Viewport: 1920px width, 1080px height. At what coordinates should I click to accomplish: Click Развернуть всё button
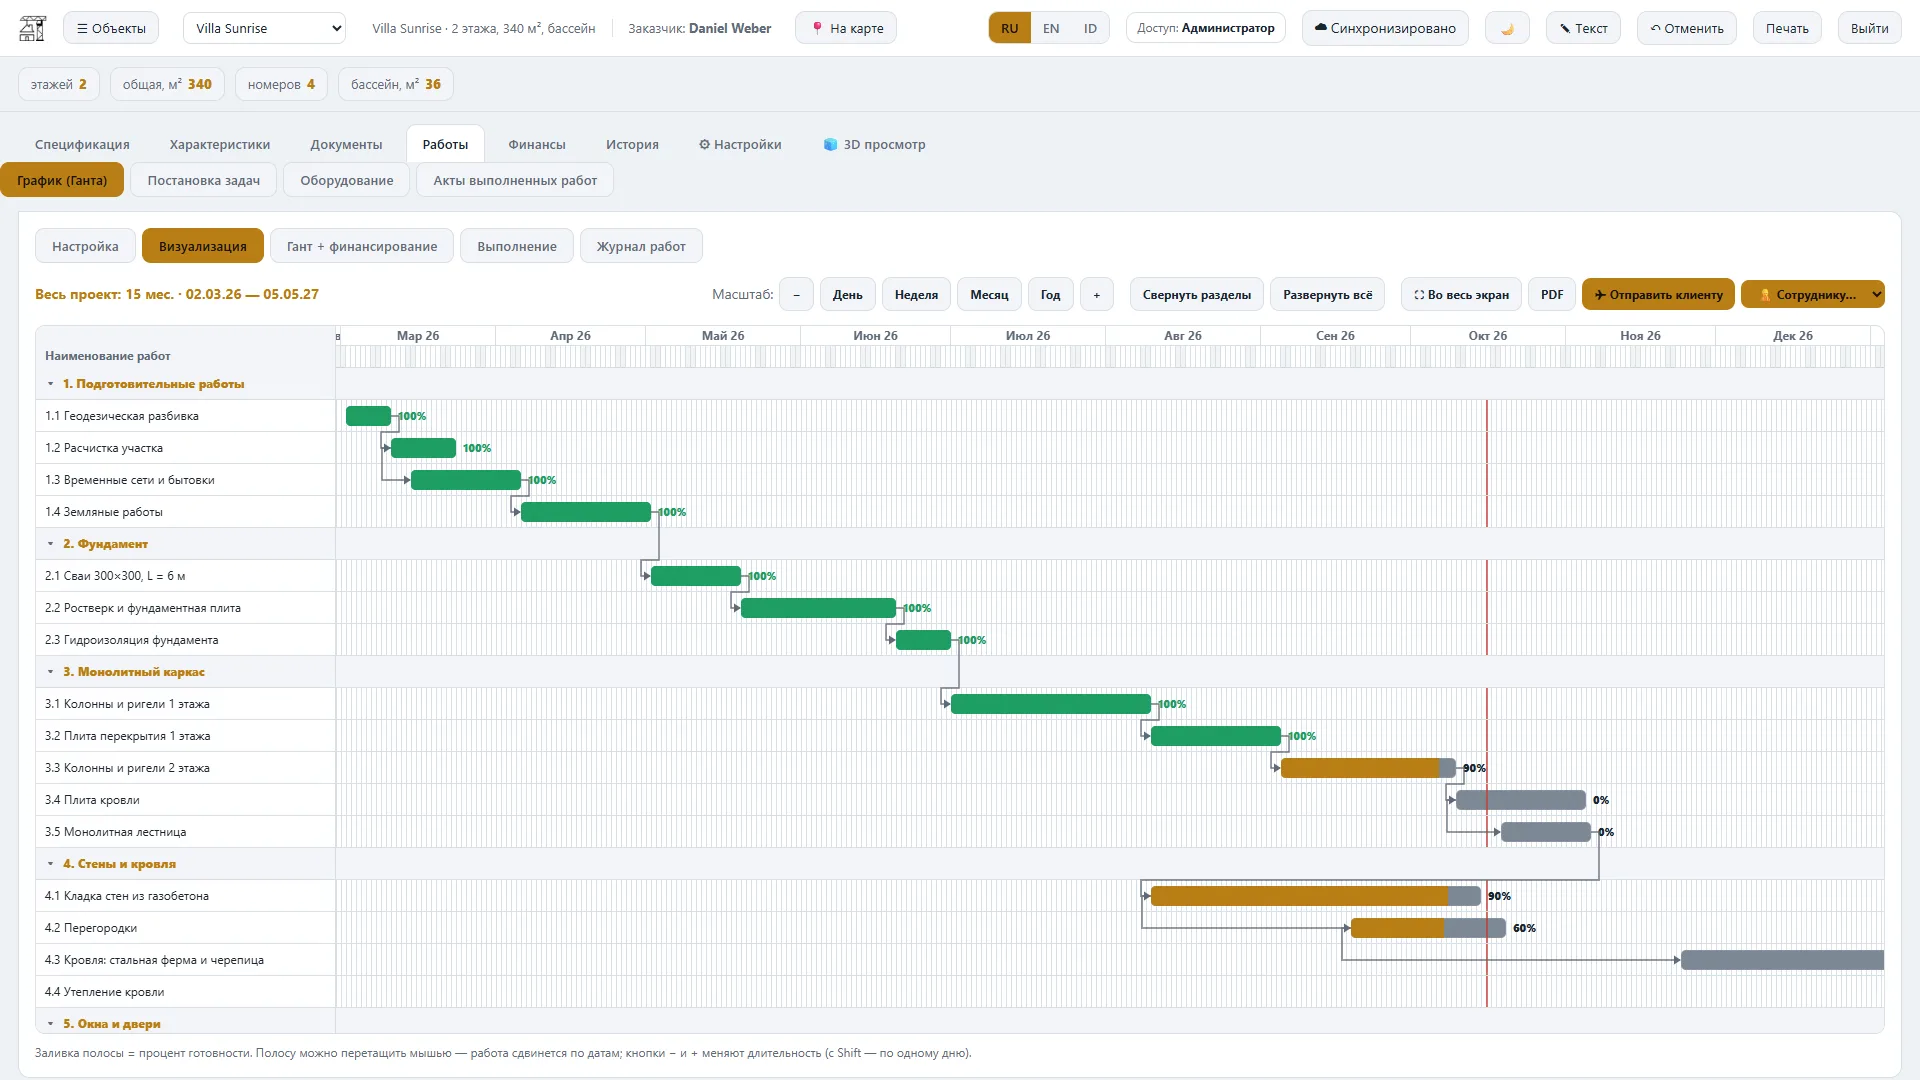tap(1328, 295)
